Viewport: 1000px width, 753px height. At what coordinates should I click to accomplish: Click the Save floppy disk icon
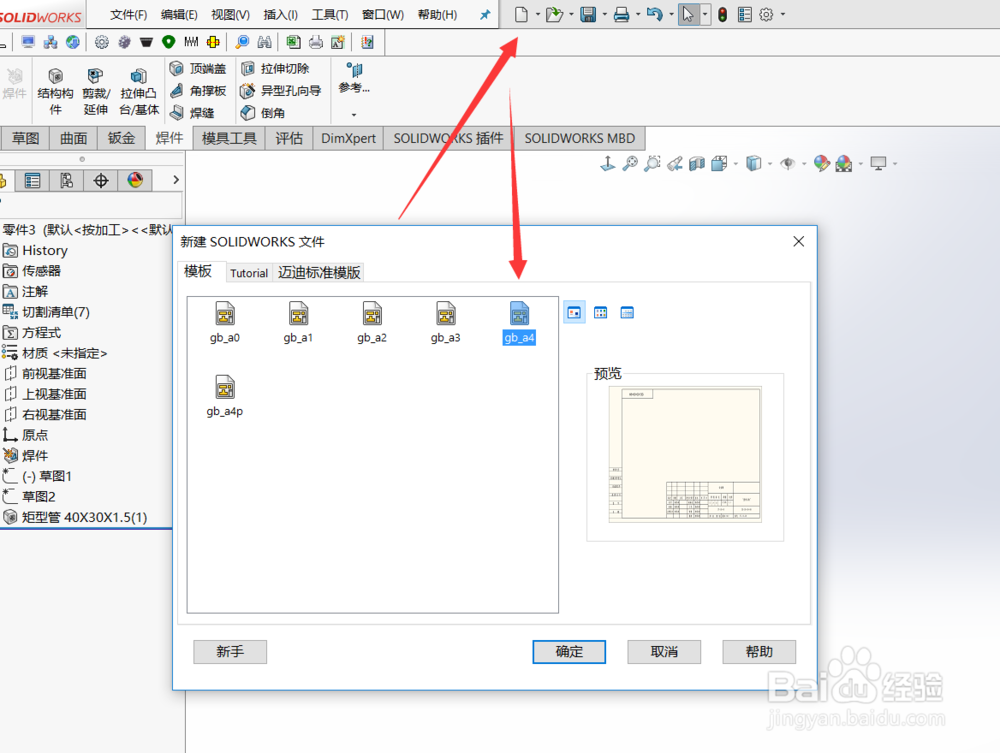tap(588, 14)
